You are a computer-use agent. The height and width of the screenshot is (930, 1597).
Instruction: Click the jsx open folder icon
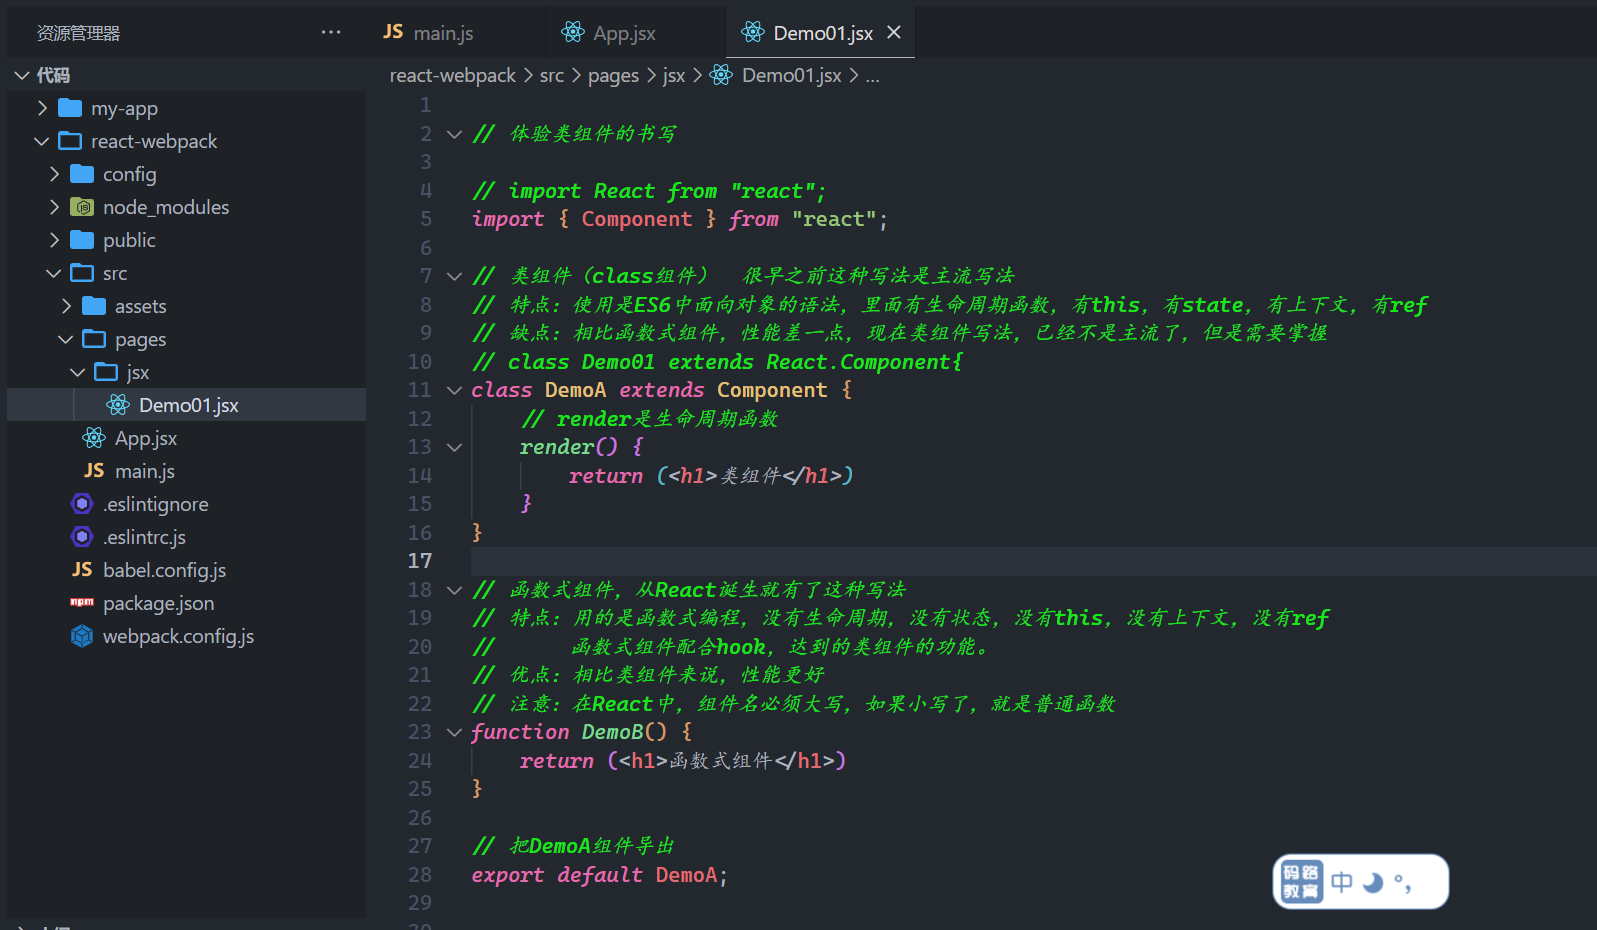click(x=106, y=372)
